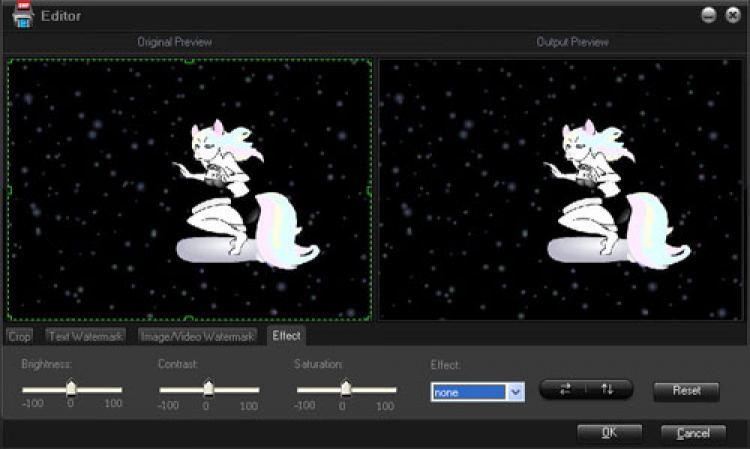Click the Reset button
The image size is (750, 449).
(686, 391)
